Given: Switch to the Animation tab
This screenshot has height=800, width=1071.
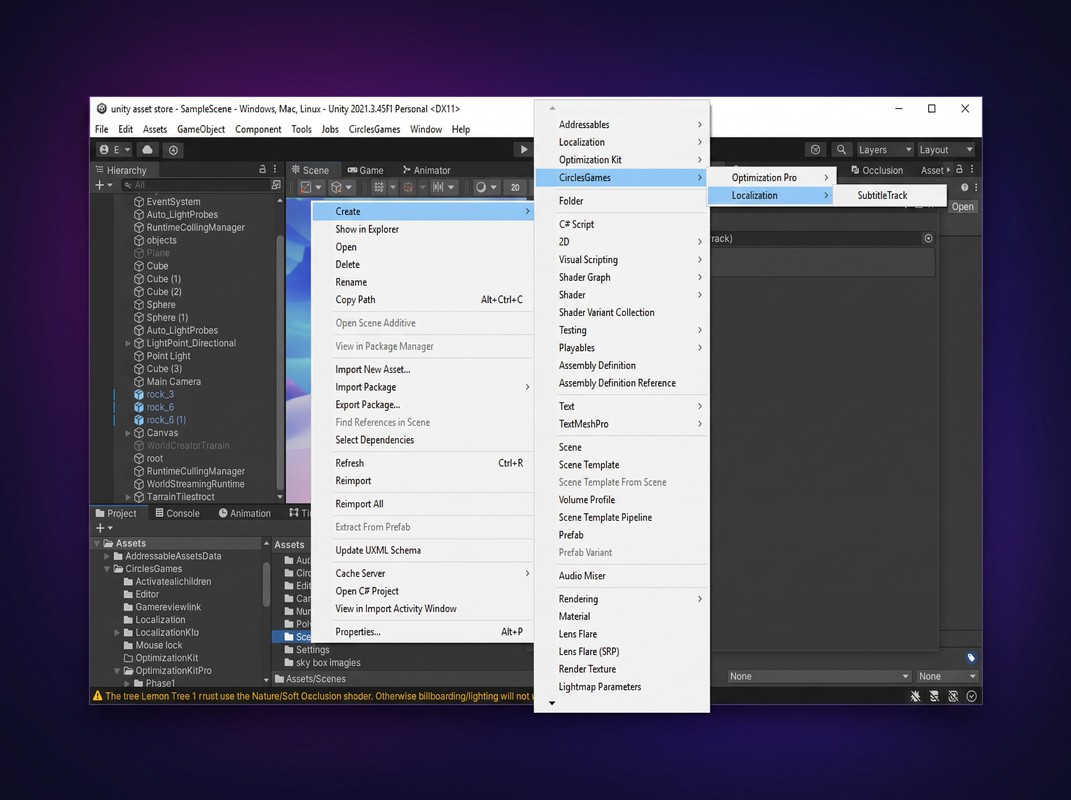Looking at the screenshot, I should (x=245, y=513).
